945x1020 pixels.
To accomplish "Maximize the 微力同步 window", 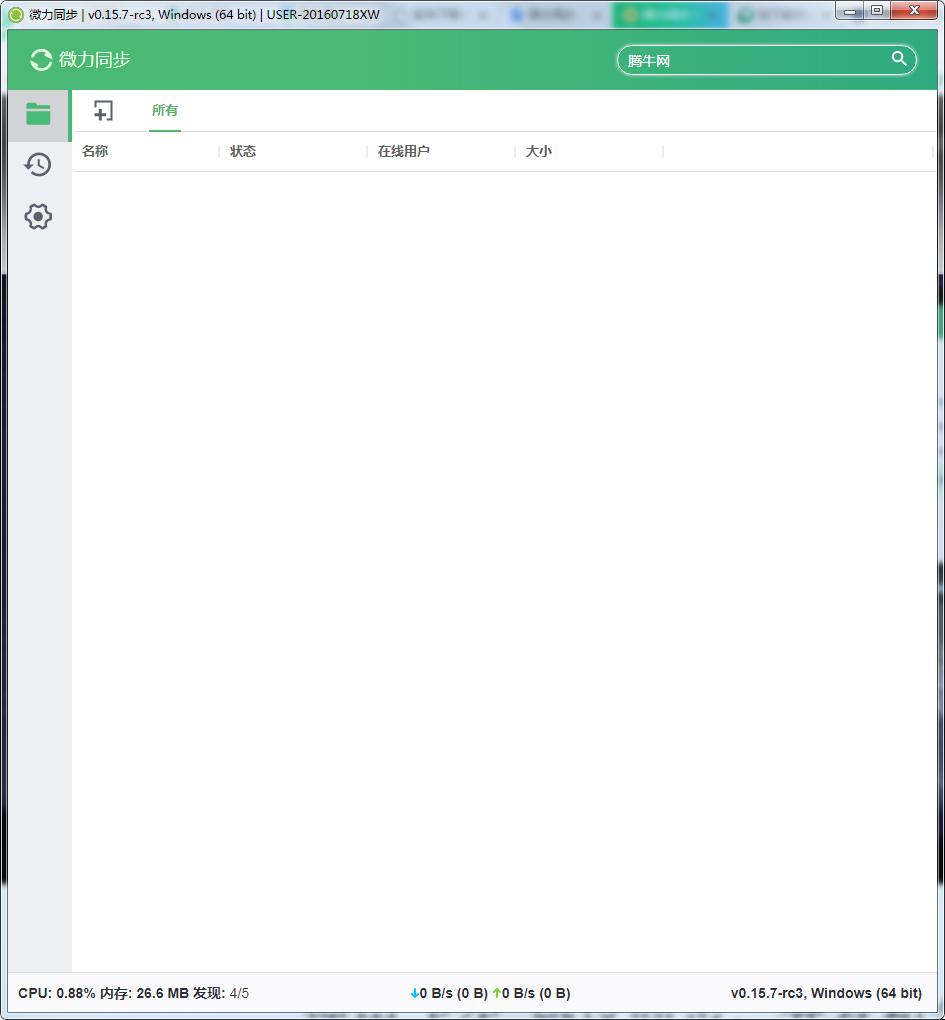I will coord(877,10).
